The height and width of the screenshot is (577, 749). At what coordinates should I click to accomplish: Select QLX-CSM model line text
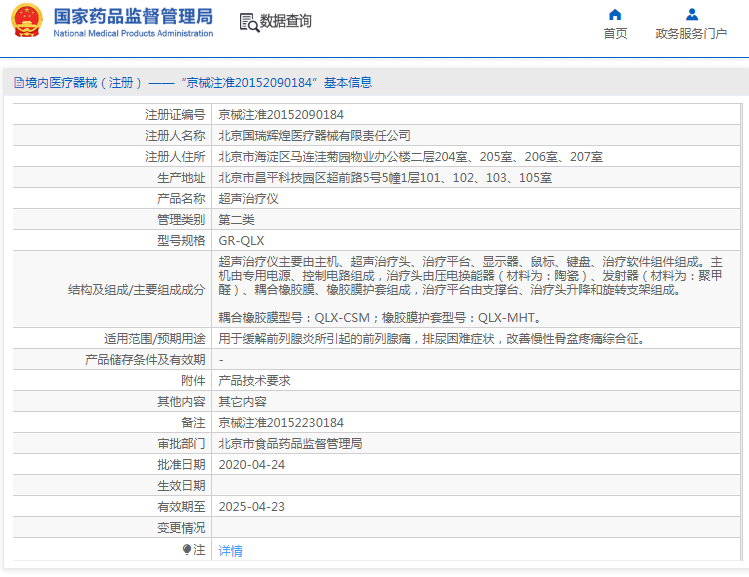tap(380, 318)
